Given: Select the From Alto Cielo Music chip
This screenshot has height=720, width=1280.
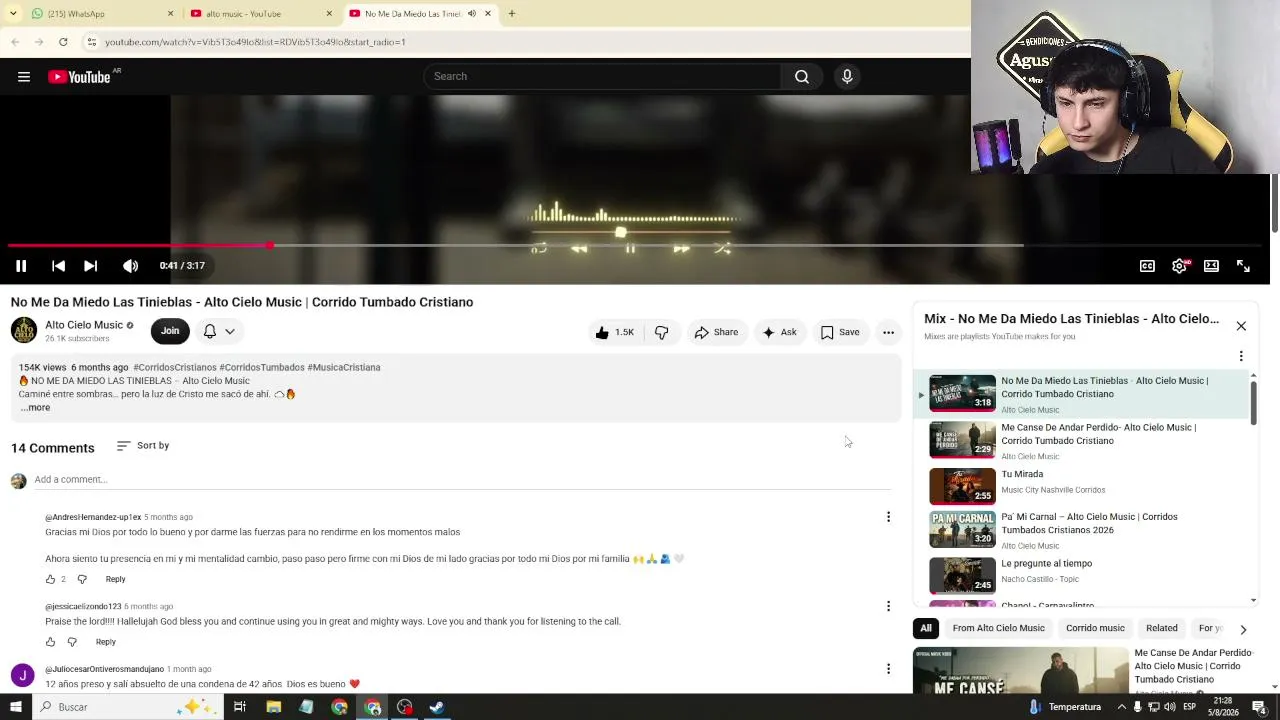Looking at the screenshot, I should [x=998, y=629].
